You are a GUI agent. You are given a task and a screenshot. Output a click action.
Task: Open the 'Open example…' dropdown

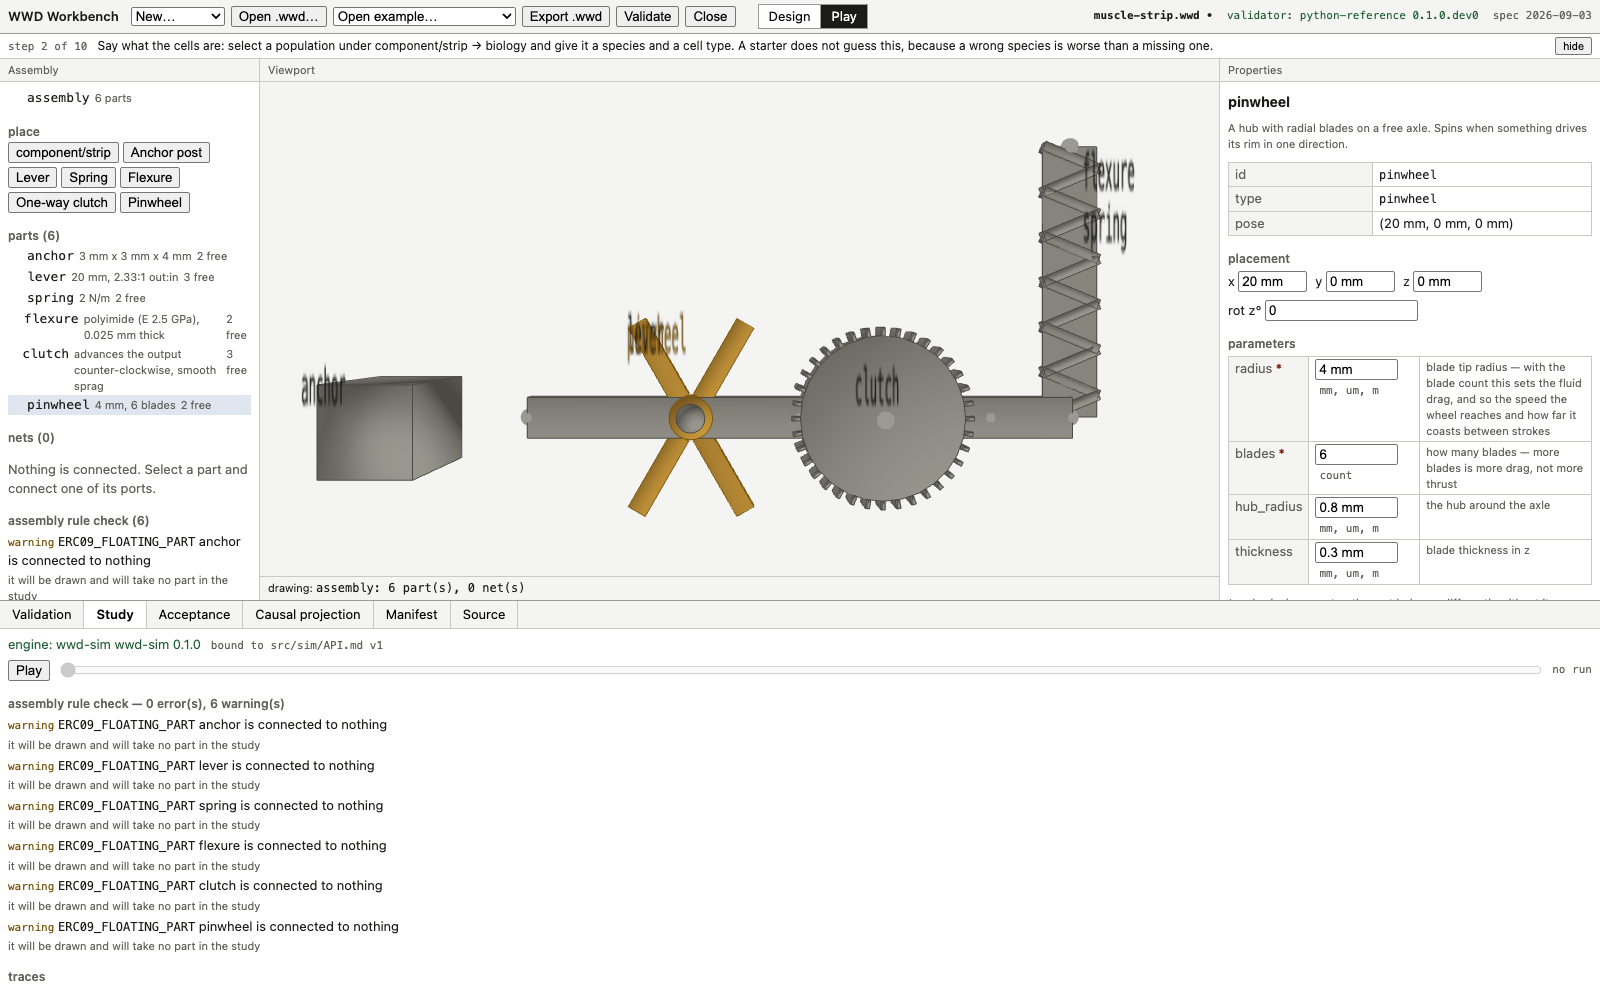point(424,16)
